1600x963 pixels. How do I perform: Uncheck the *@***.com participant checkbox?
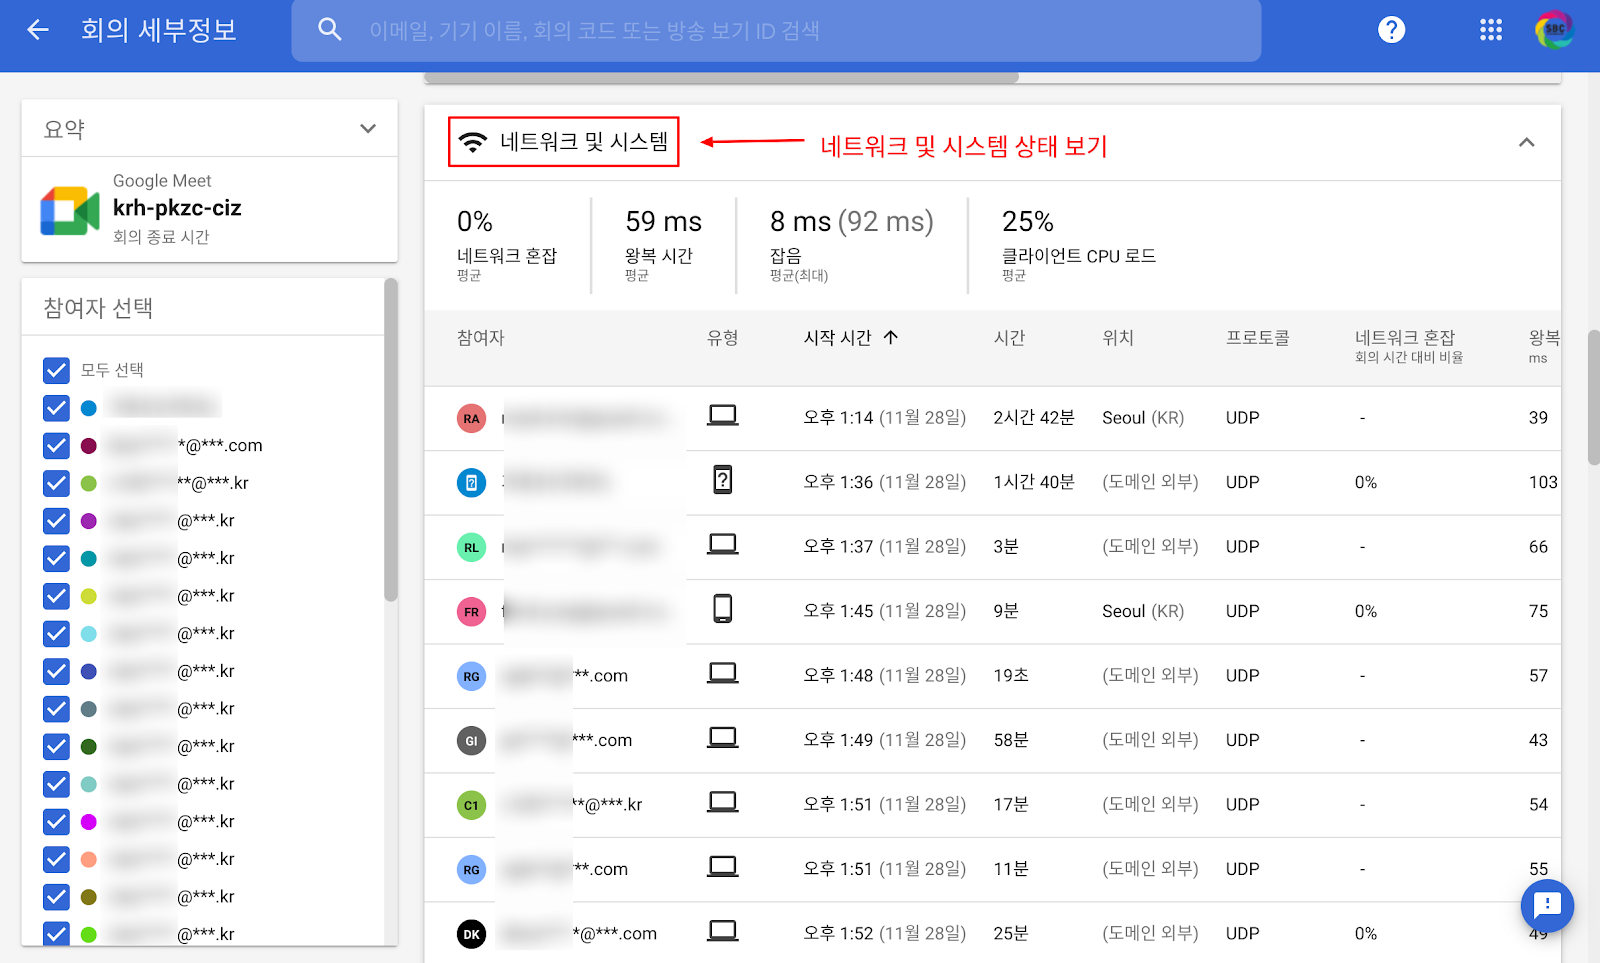[x=57, y=446]
